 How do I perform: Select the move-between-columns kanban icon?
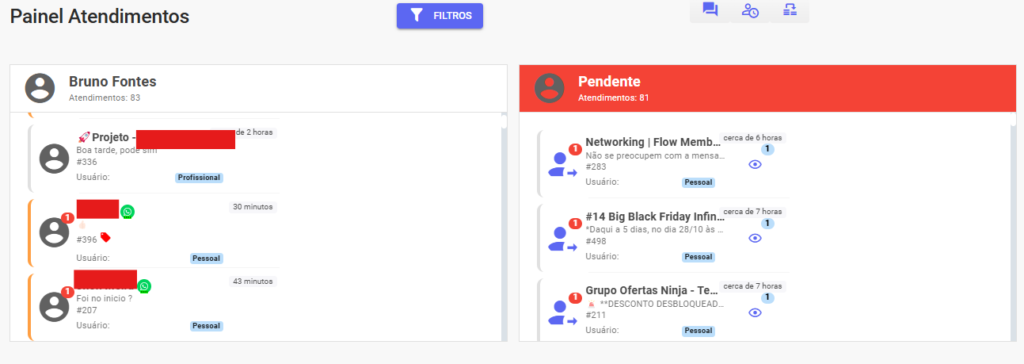click(x=790, y=10)
